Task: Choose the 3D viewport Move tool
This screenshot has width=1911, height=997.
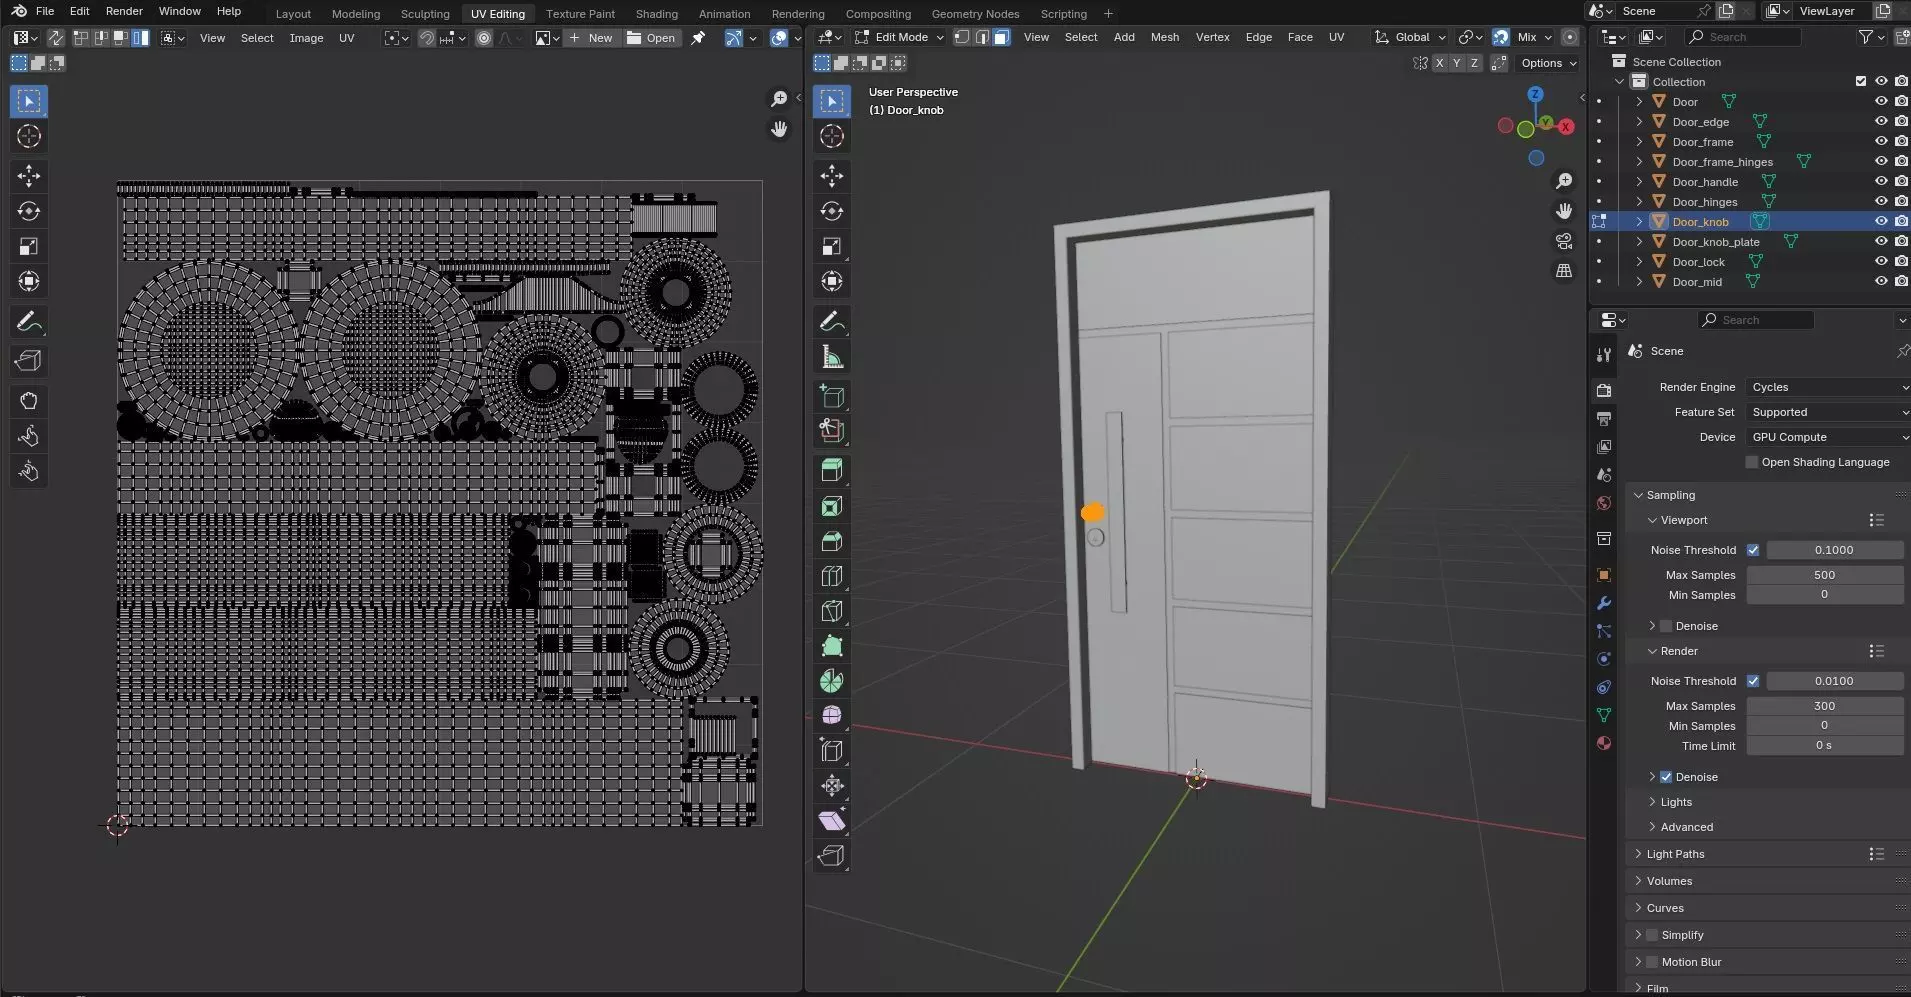Action: coord(831,176)
